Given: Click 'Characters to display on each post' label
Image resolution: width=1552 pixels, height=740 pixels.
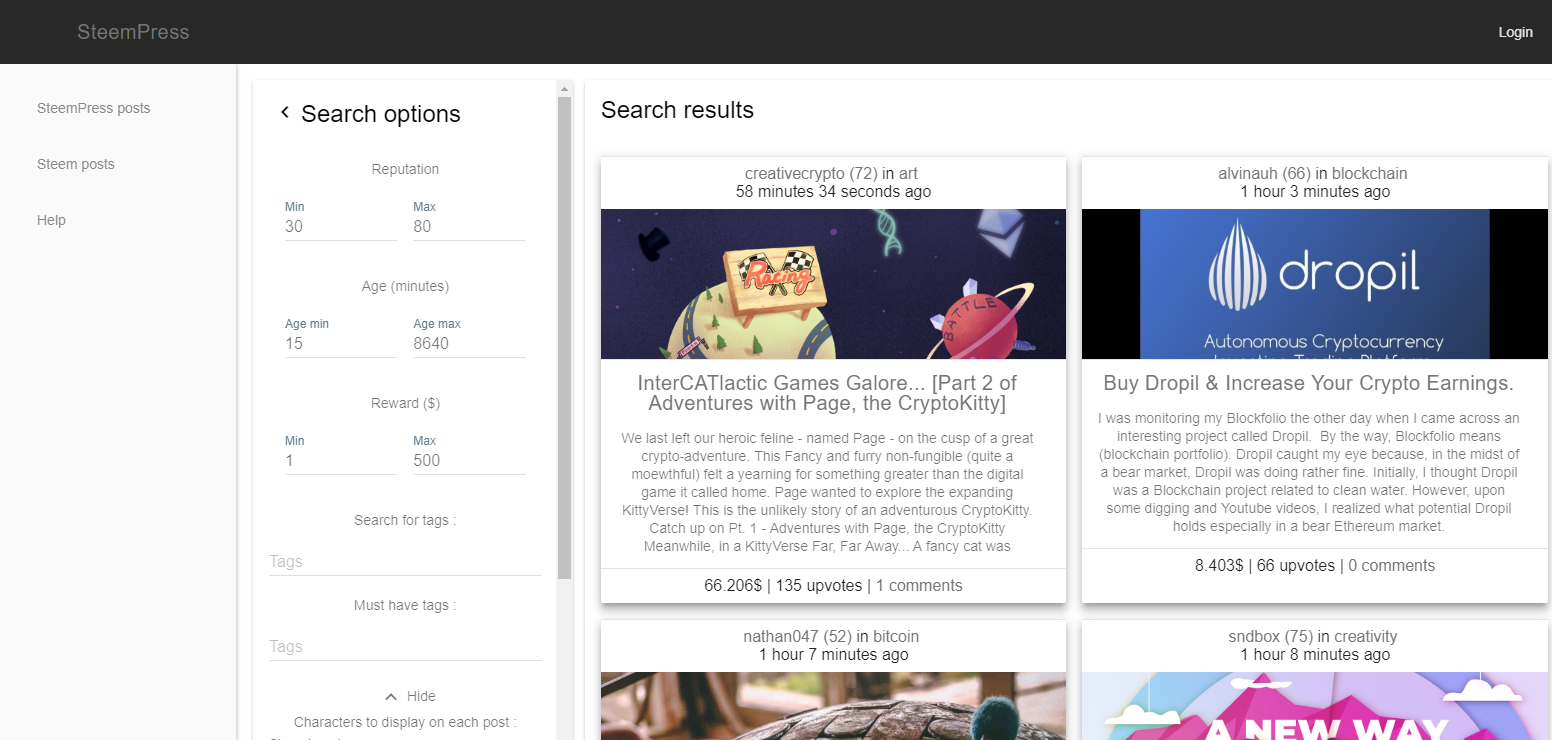Looking at the screenshot, I should [405, 722].
